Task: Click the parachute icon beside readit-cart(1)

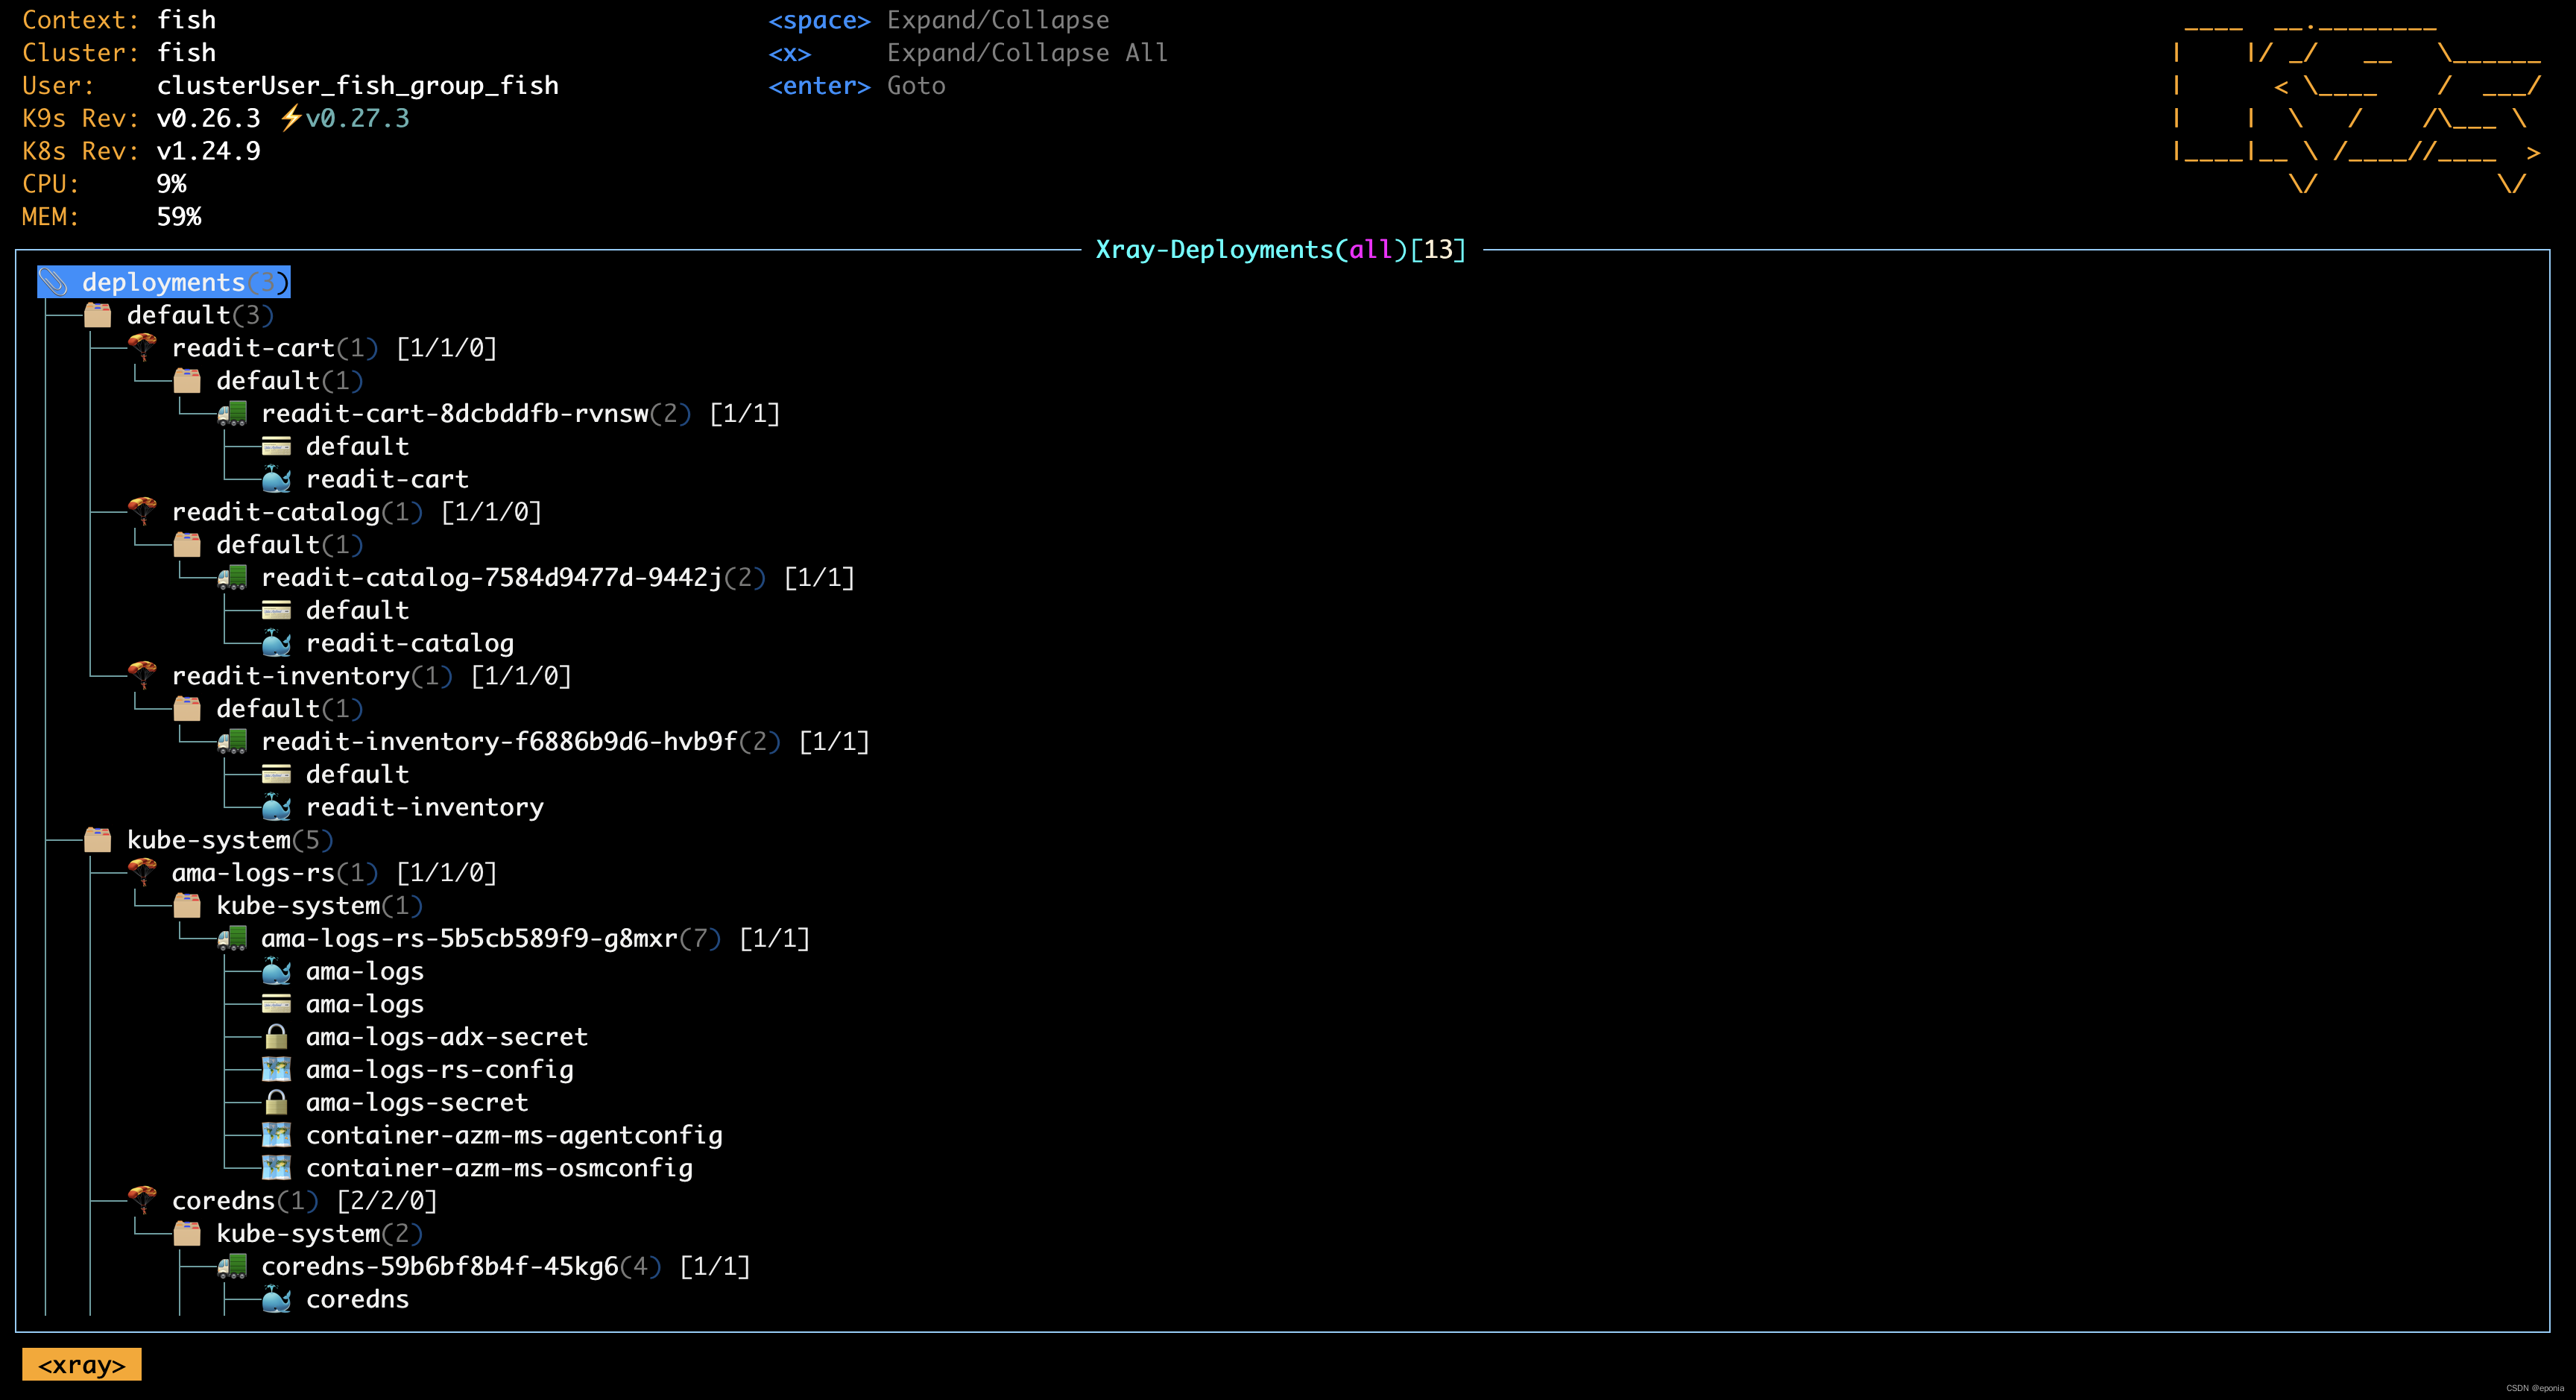Action: pos(143,347)
